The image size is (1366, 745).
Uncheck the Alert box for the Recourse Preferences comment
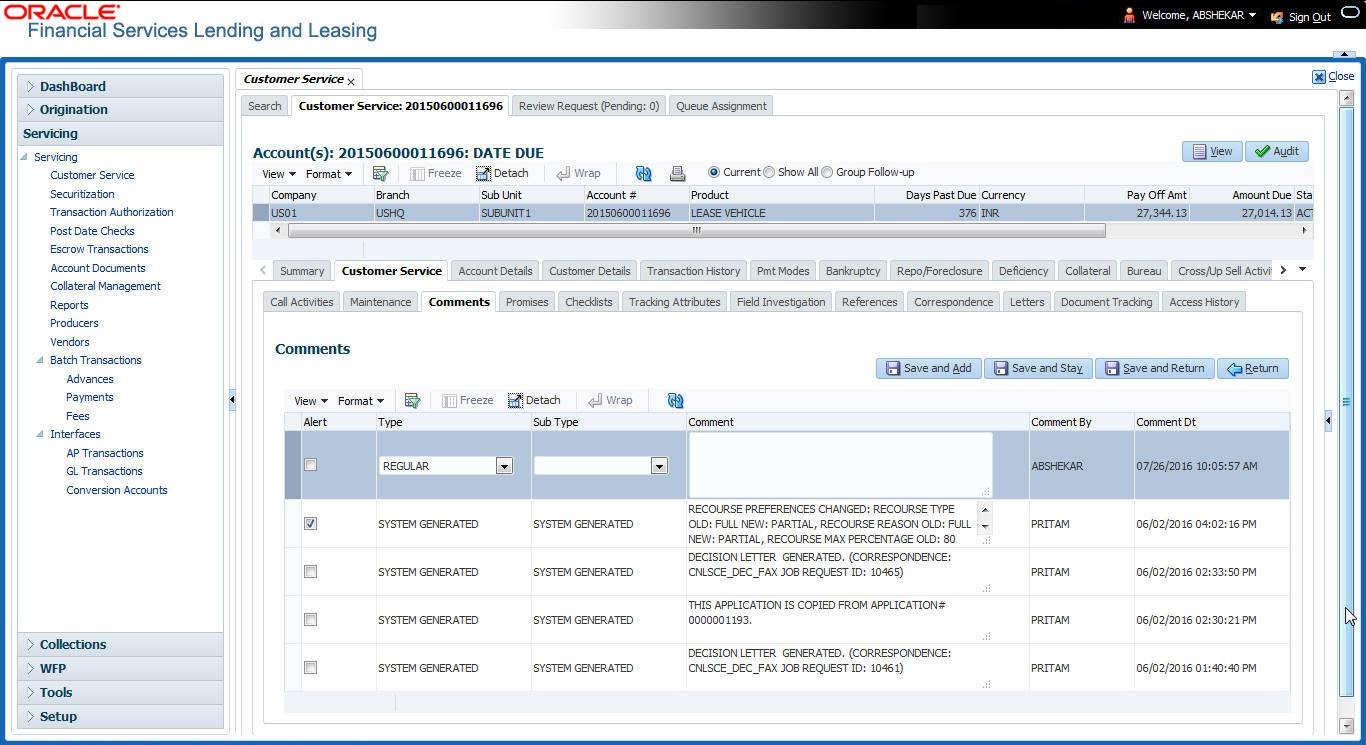pos(310,523)
